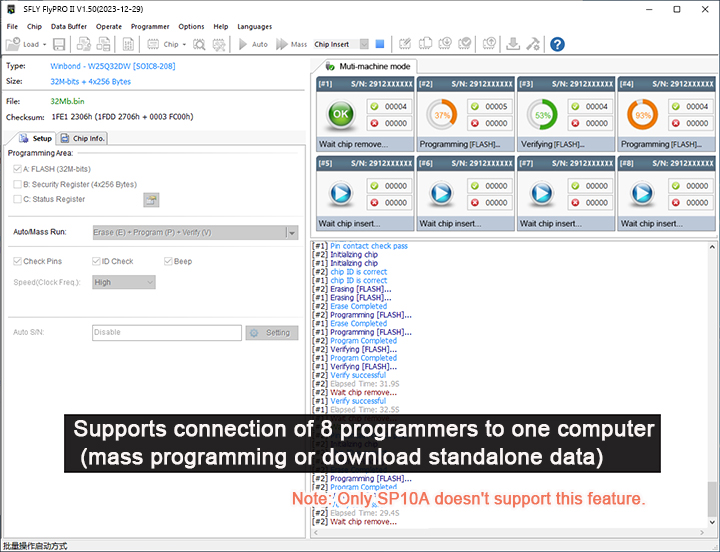Toggle the A: FLASH (32M-bits) checkbox
This screenshot has height=552, width=720.
(x=17, y=170)
